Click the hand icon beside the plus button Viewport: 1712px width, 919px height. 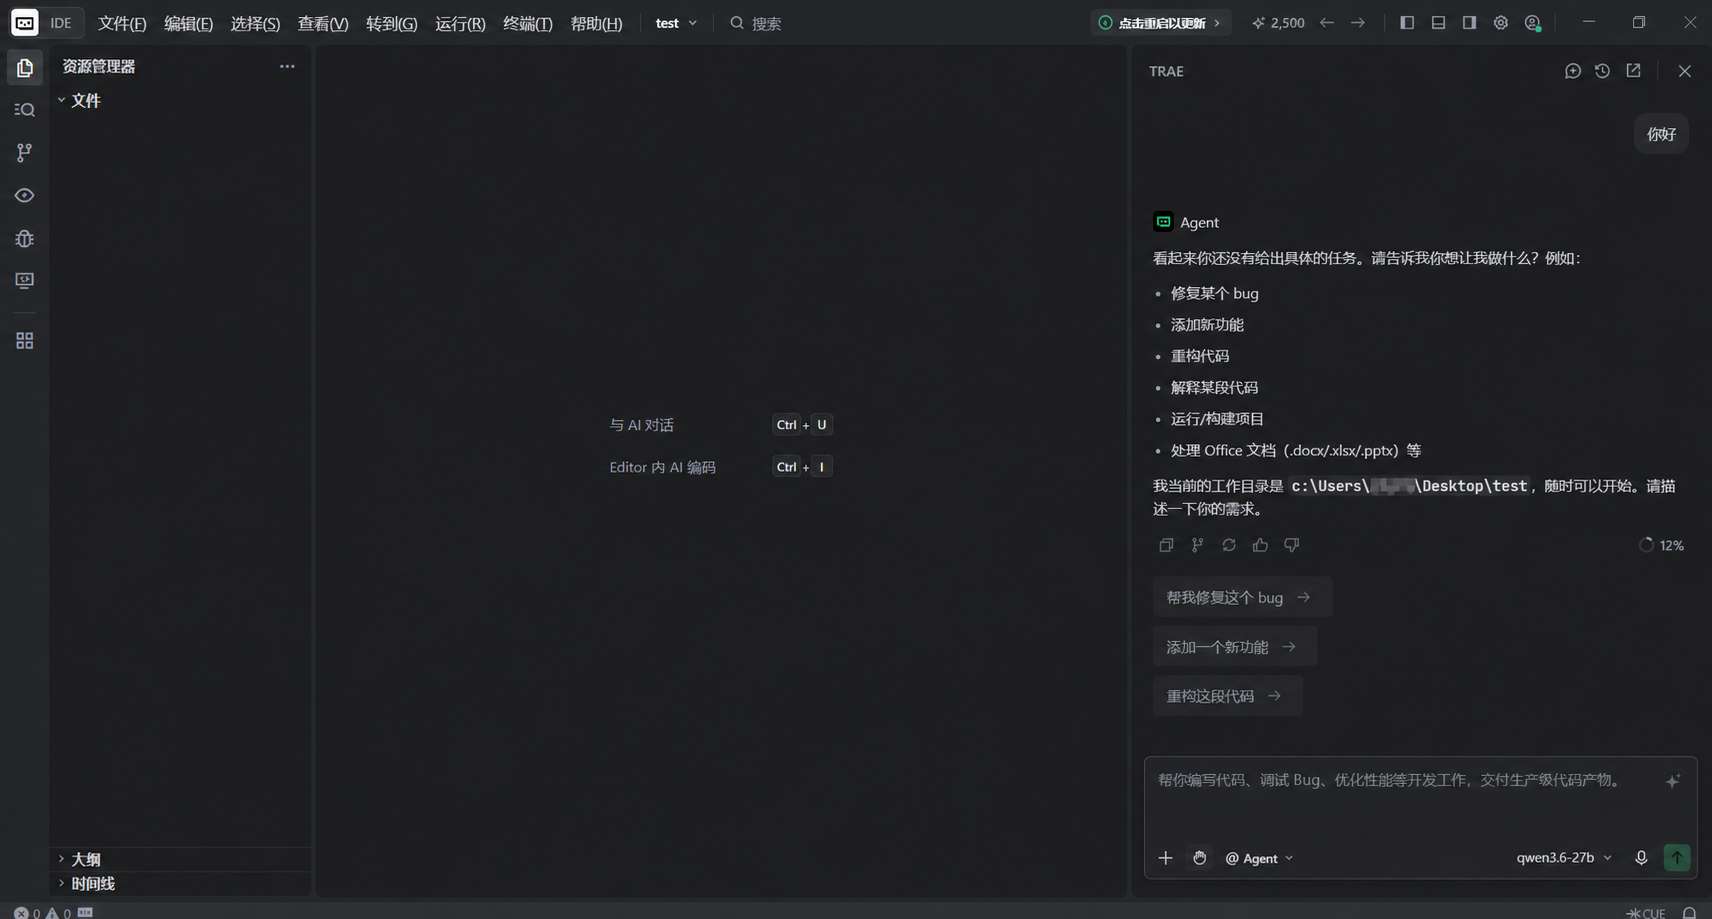1199,858
